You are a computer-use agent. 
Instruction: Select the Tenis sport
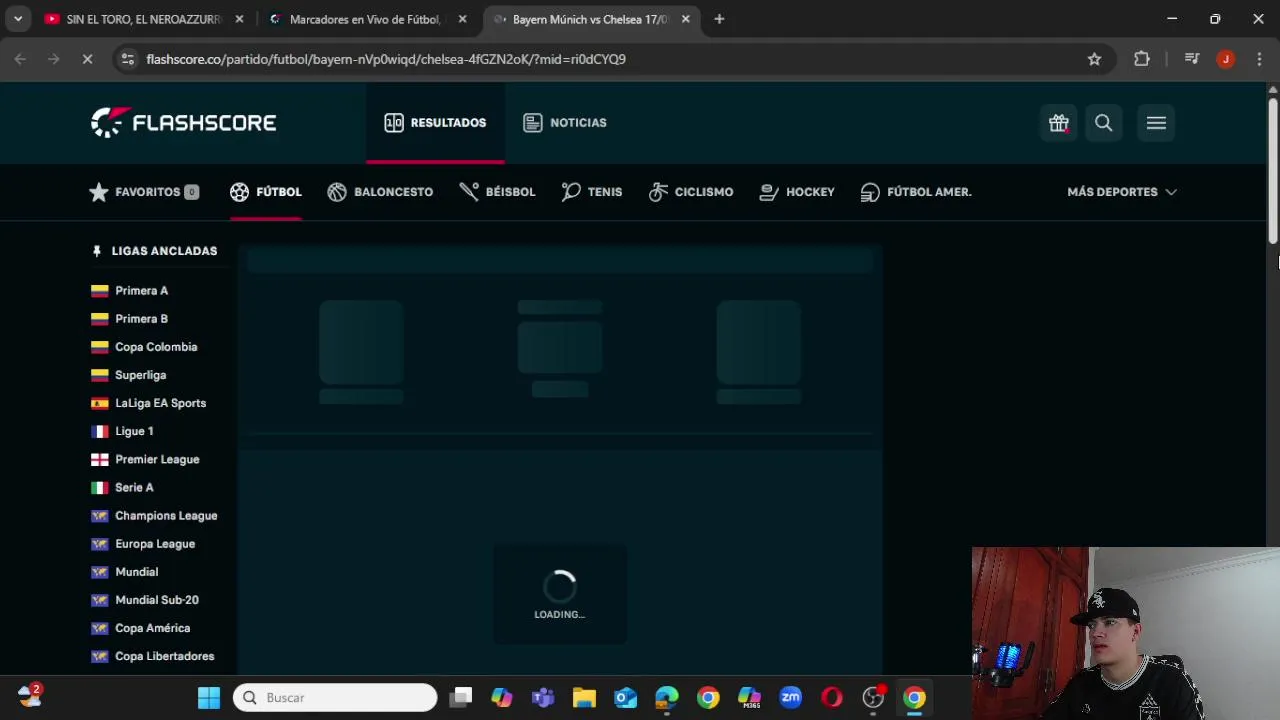tap(592, 192)
